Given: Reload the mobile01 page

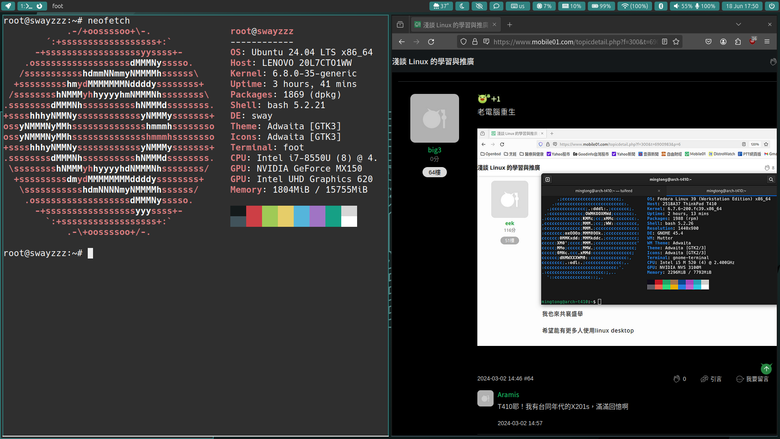Looking at the screenshot, I should [431, 42].
